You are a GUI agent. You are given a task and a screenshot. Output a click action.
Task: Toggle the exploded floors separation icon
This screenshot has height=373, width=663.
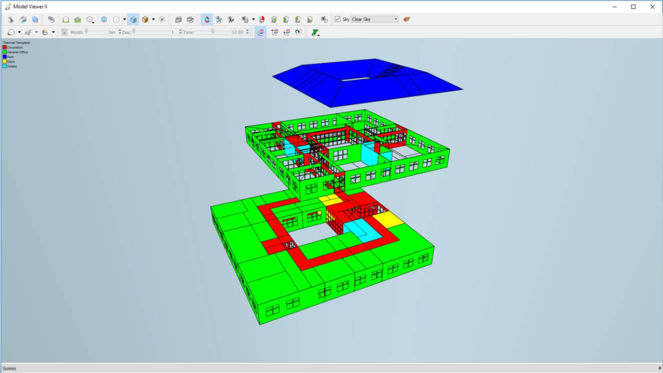pyautogui.click(x=274, y=32)
